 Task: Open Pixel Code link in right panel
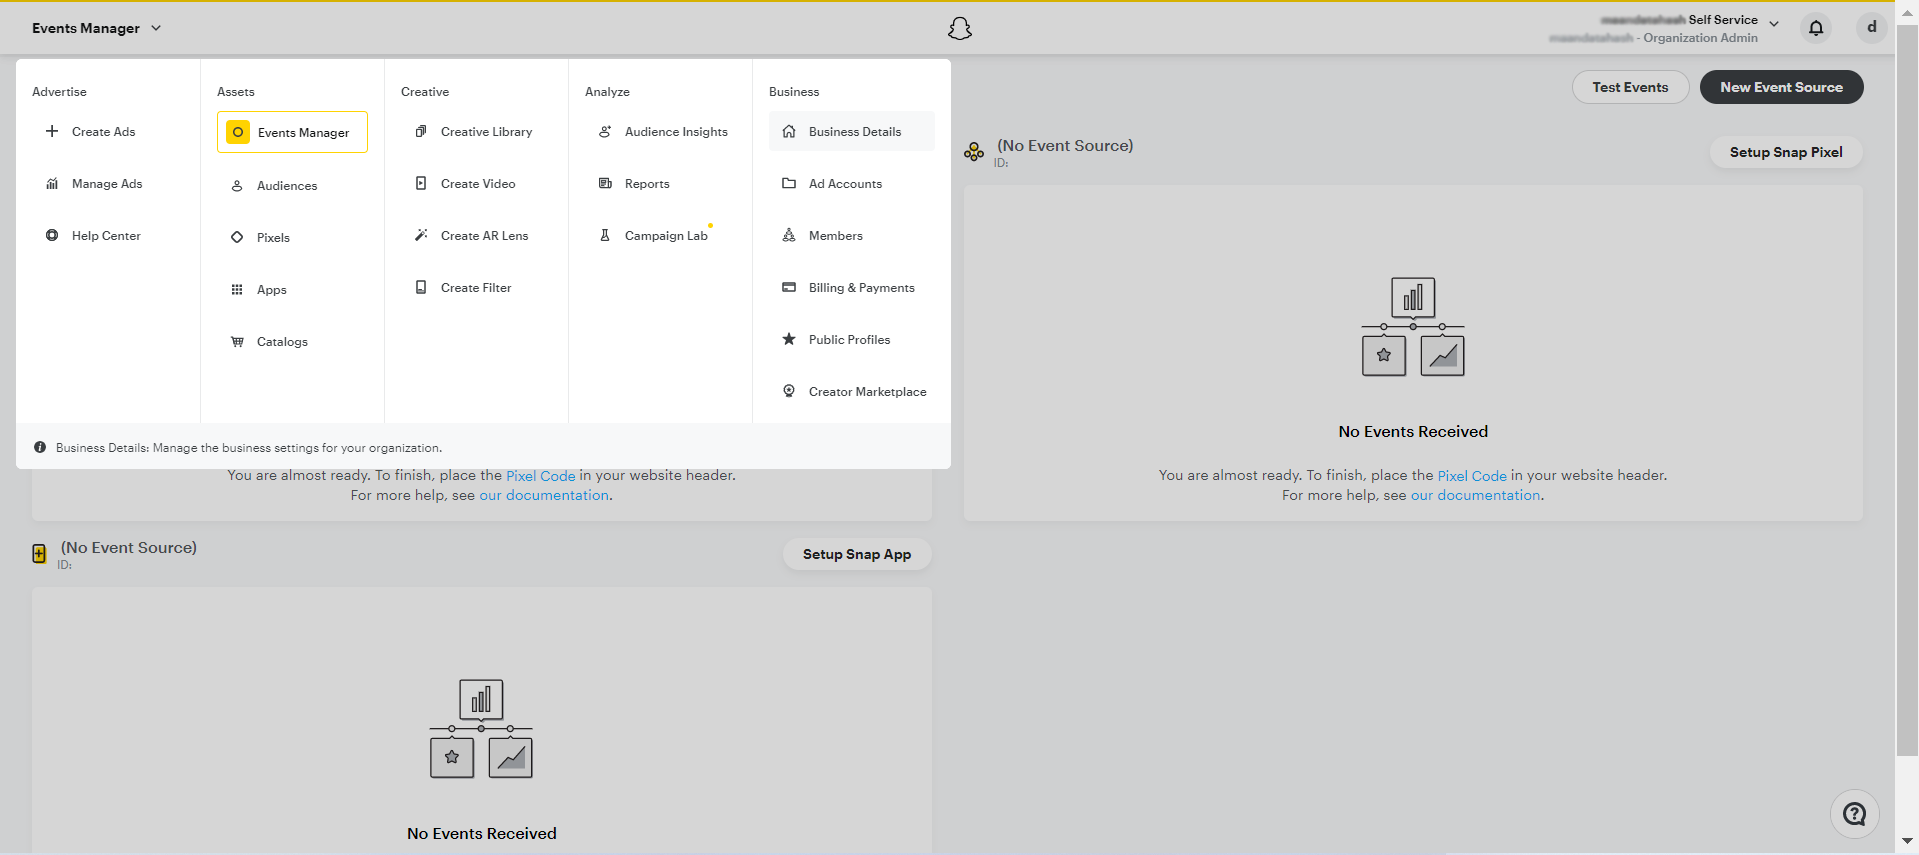coord(1472,476)
